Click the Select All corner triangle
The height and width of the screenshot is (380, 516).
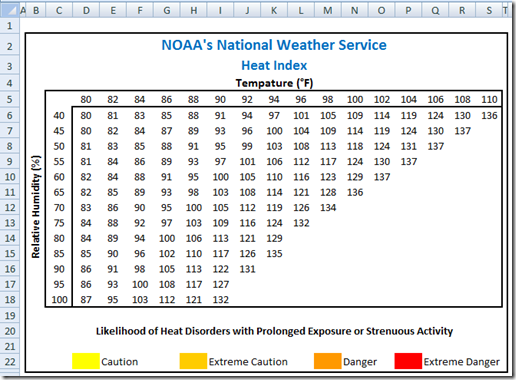[x=9, y=10]
